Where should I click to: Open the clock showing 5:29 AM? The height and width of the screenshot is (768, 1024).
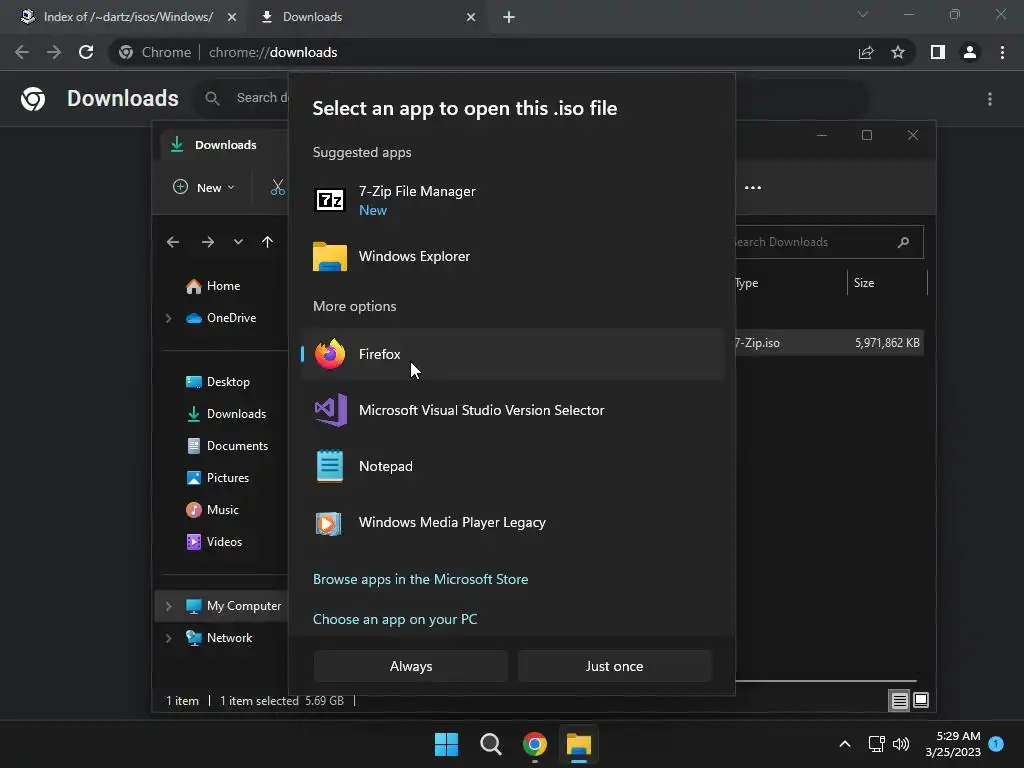[x=953, y=744]
